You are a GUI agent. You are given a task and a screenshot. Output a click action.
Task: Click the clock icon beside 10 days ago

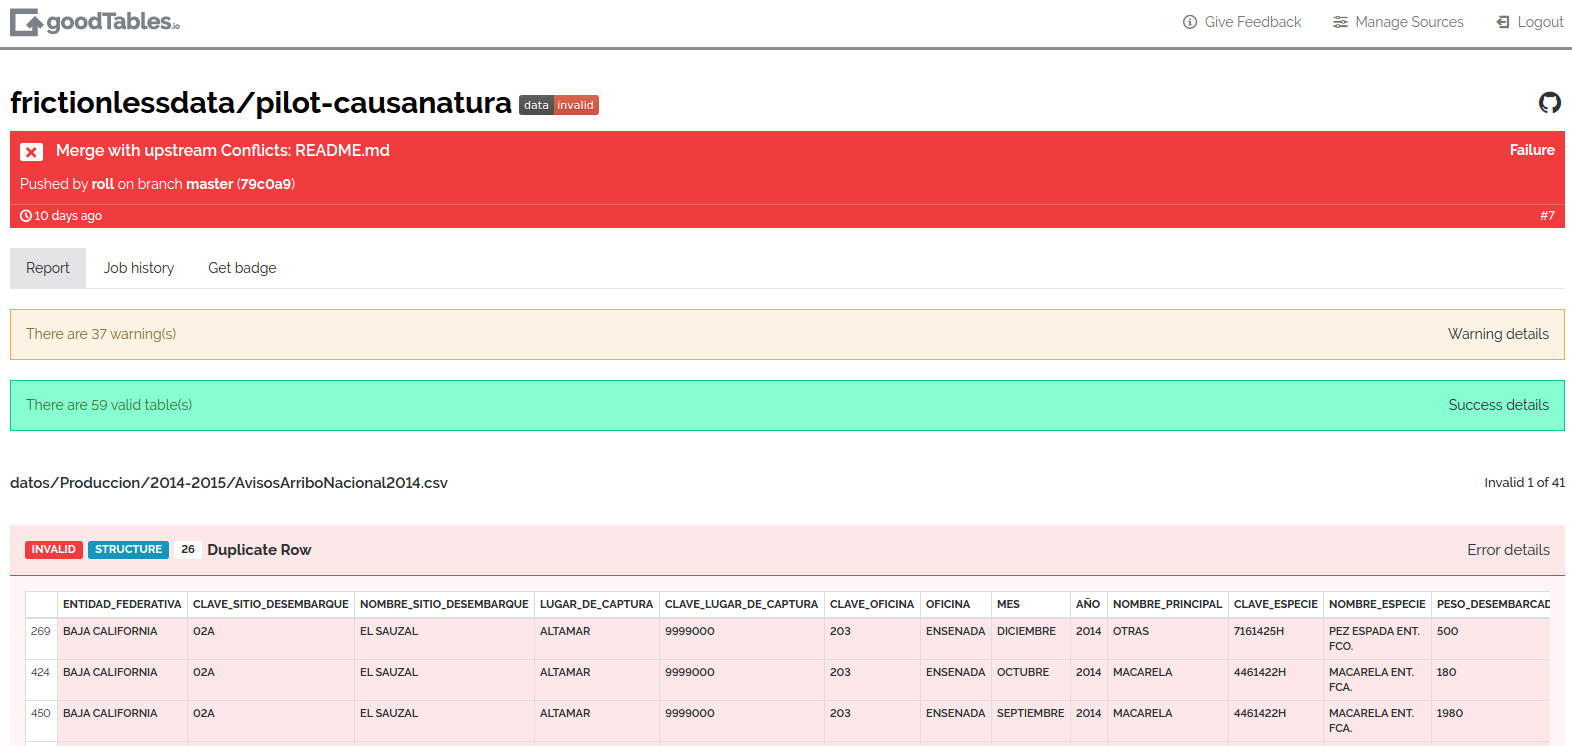click(26, 216)
